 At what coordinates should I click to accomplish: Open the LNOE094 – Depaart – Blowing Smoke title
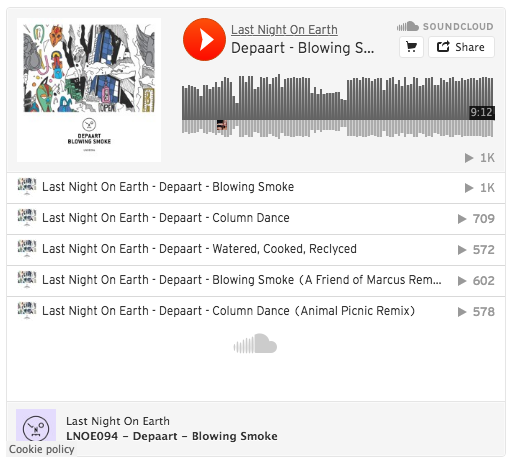click(x=172, y=436)
